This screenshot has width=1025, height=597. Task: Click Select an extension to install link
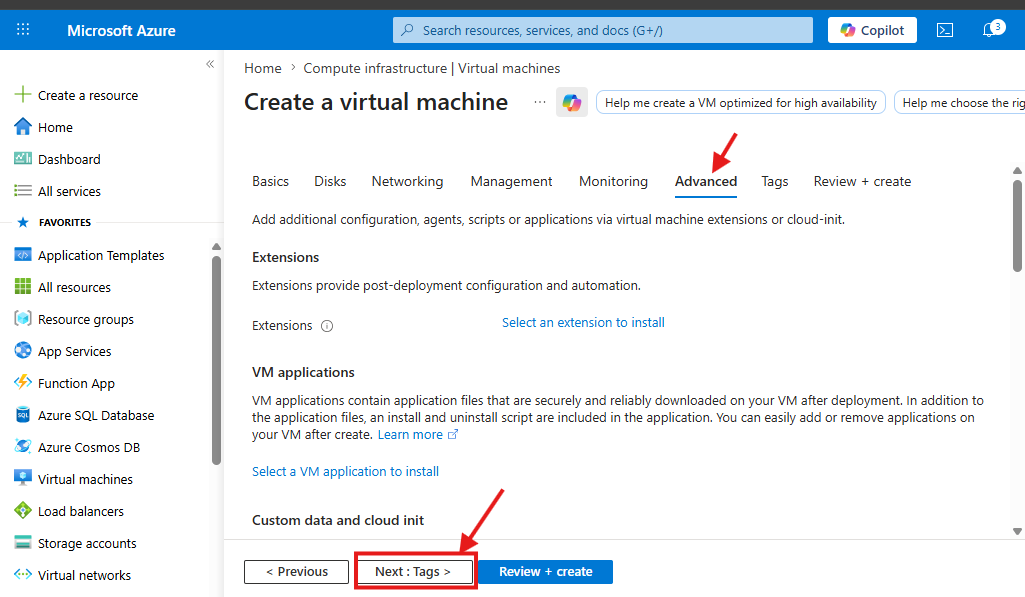tap(583, 322)
